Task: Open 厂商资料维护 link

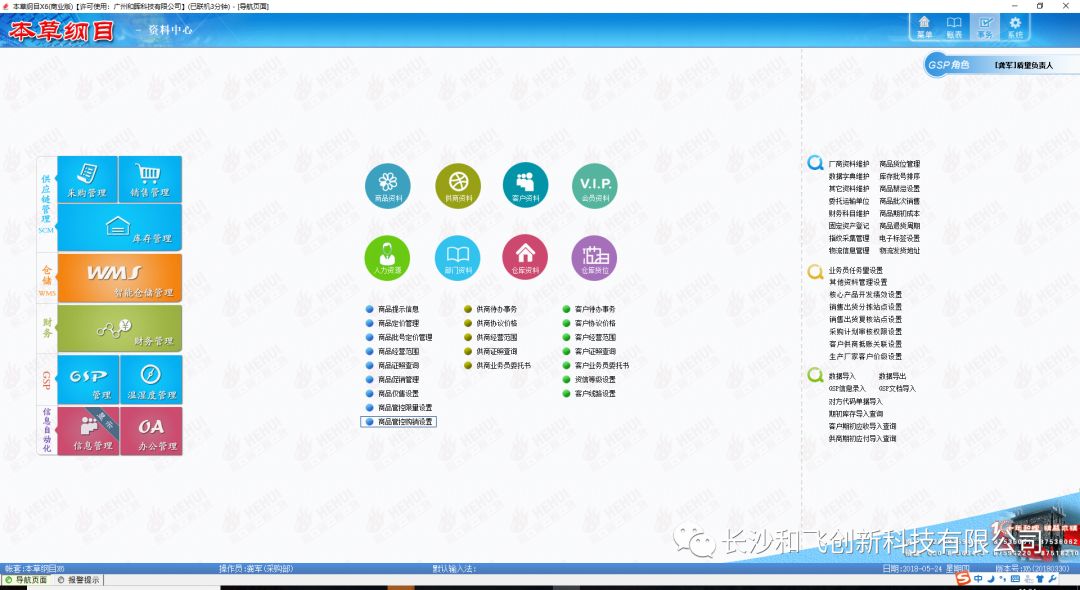Action: click(849, 164)
